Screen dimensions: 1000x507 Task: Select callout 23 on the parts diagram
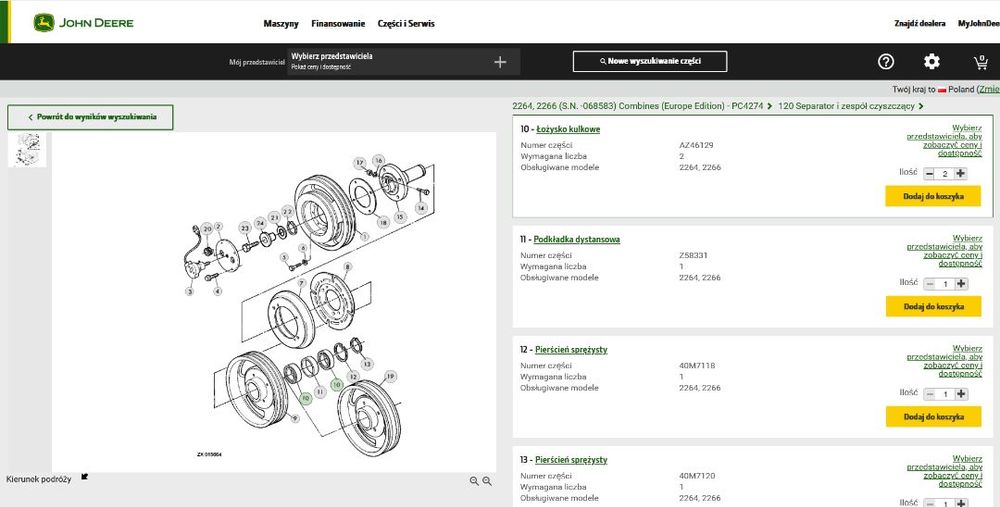coord(246,228)
